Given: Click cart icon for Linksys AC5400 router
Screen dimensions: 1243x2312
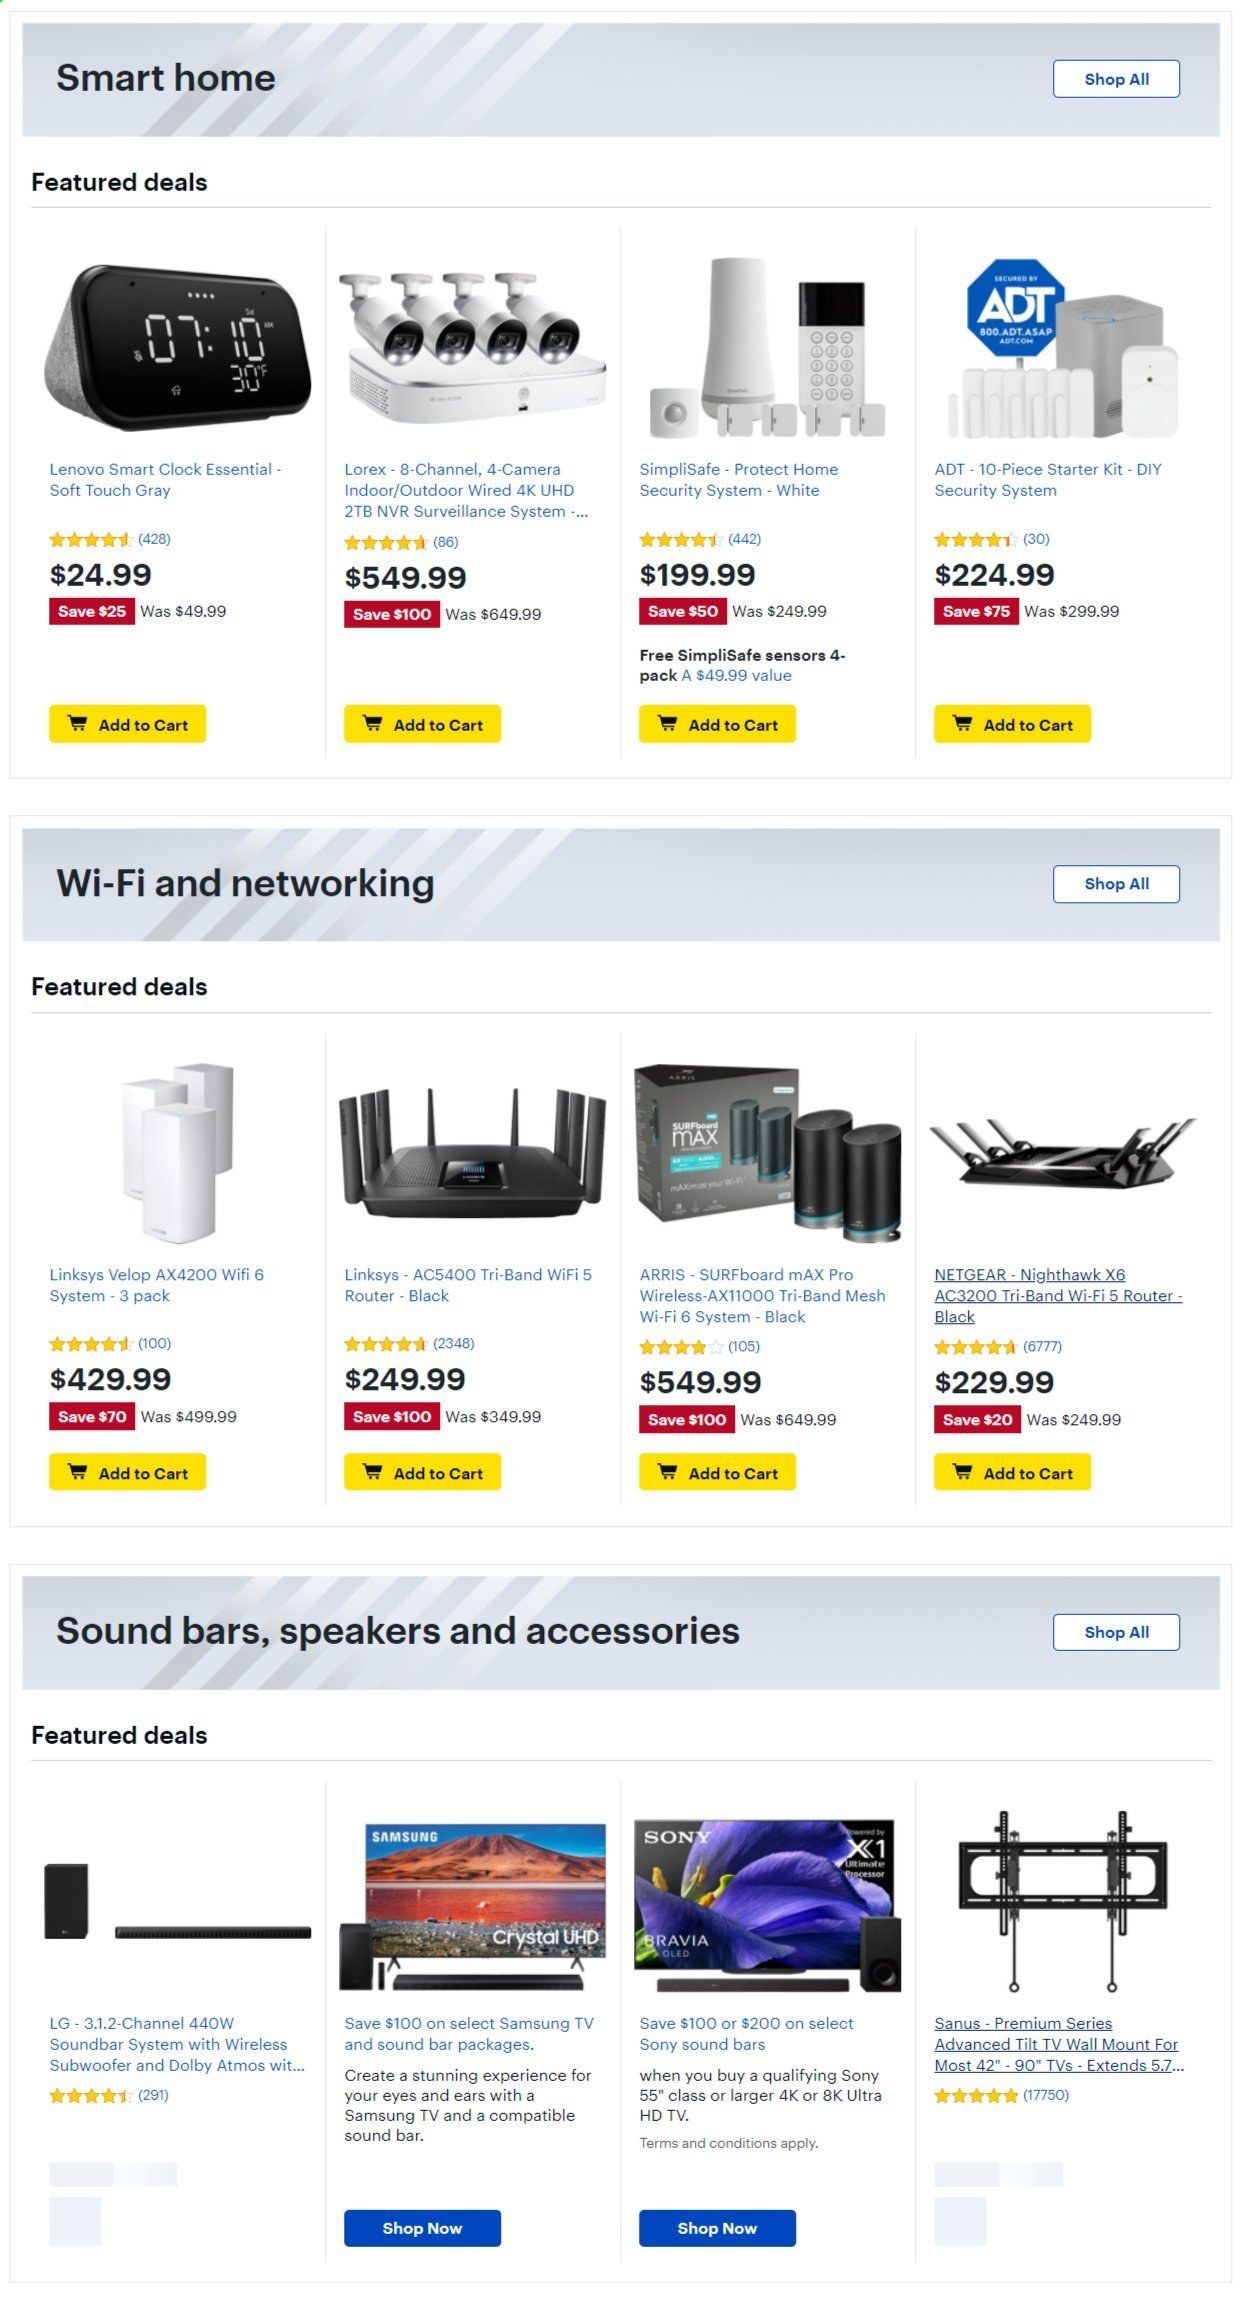Looking at the screenshot, I should click(x=372, y=1472).
